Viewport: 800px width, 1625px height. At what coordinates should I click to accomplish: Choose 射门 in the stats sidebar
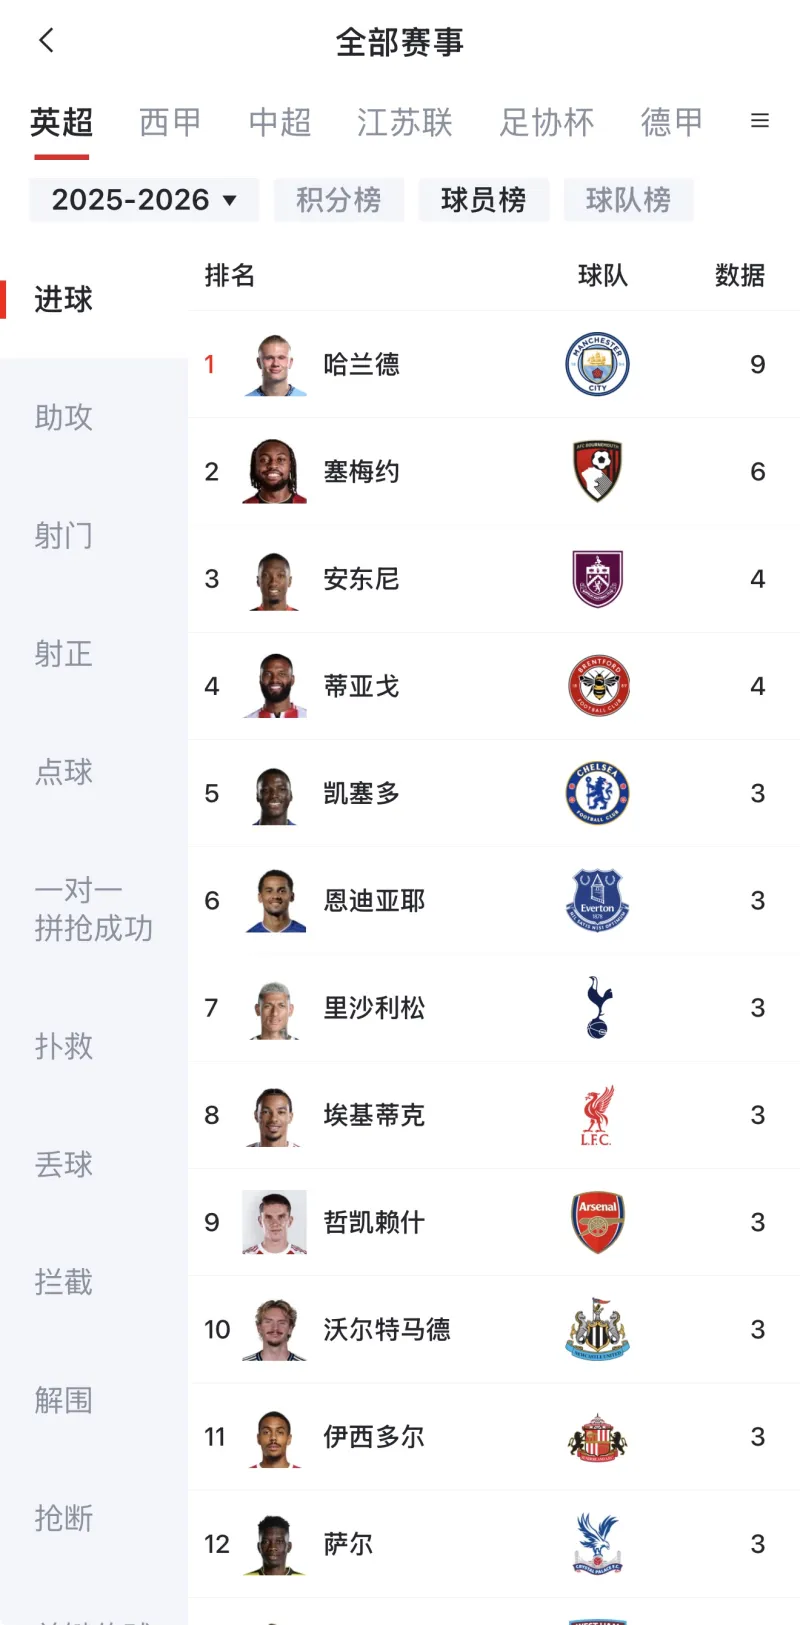(x=64, y=535)
